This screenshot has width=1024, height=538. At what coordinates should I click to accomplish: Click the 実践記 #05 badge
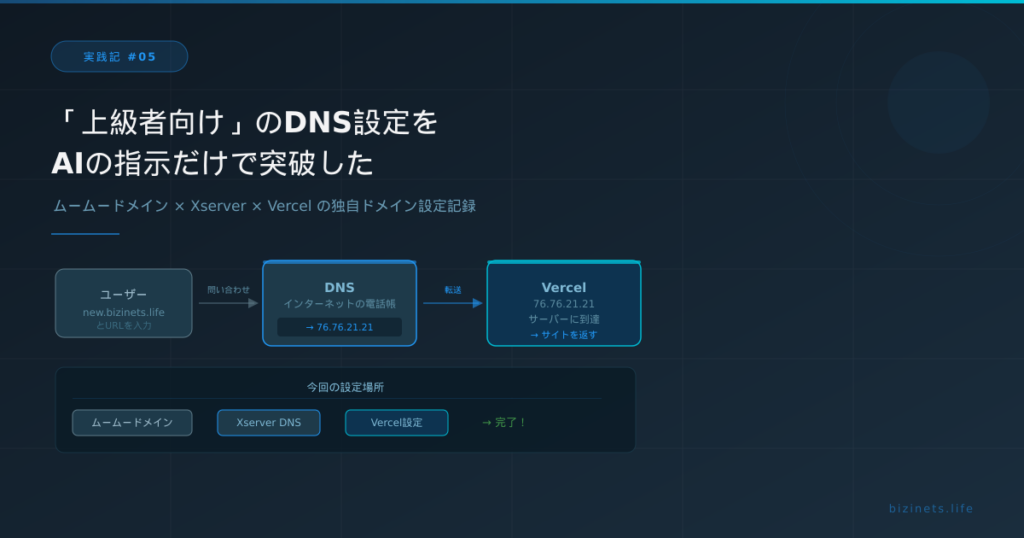(119, 57)
